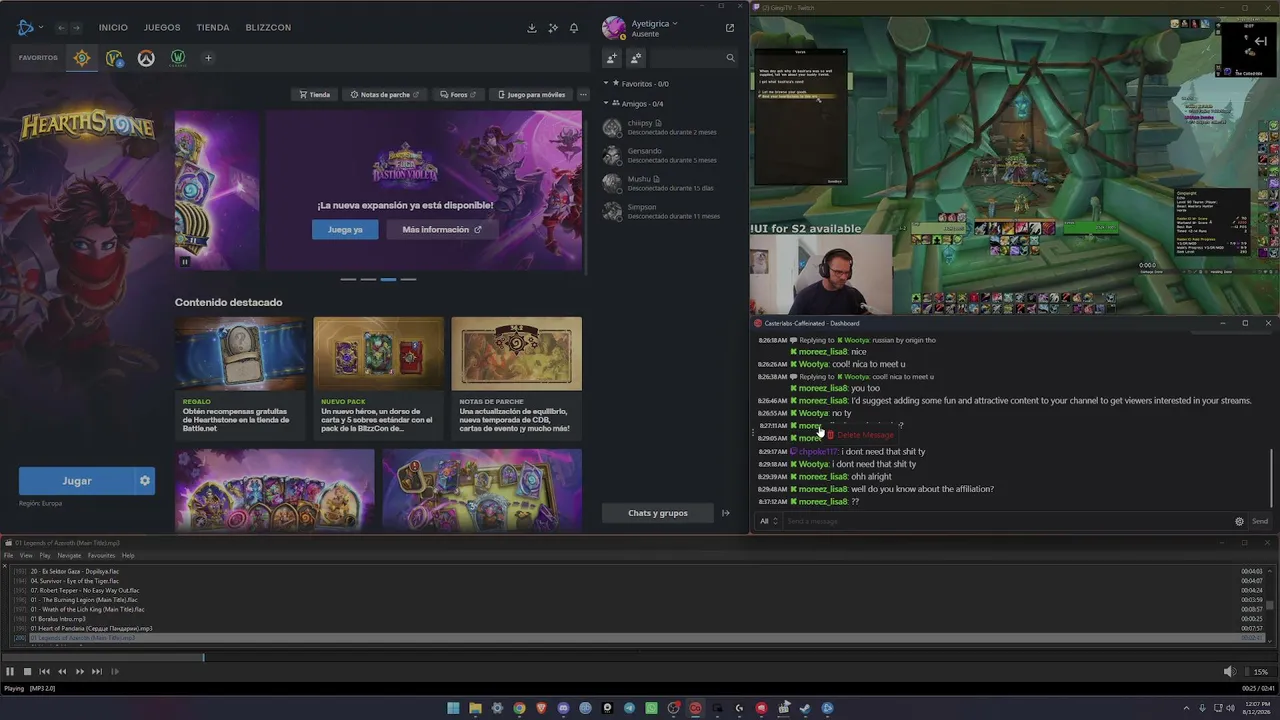Collapse the Favoritos - 0/0 group
The image size is (1280, 720).
(606, 84)
